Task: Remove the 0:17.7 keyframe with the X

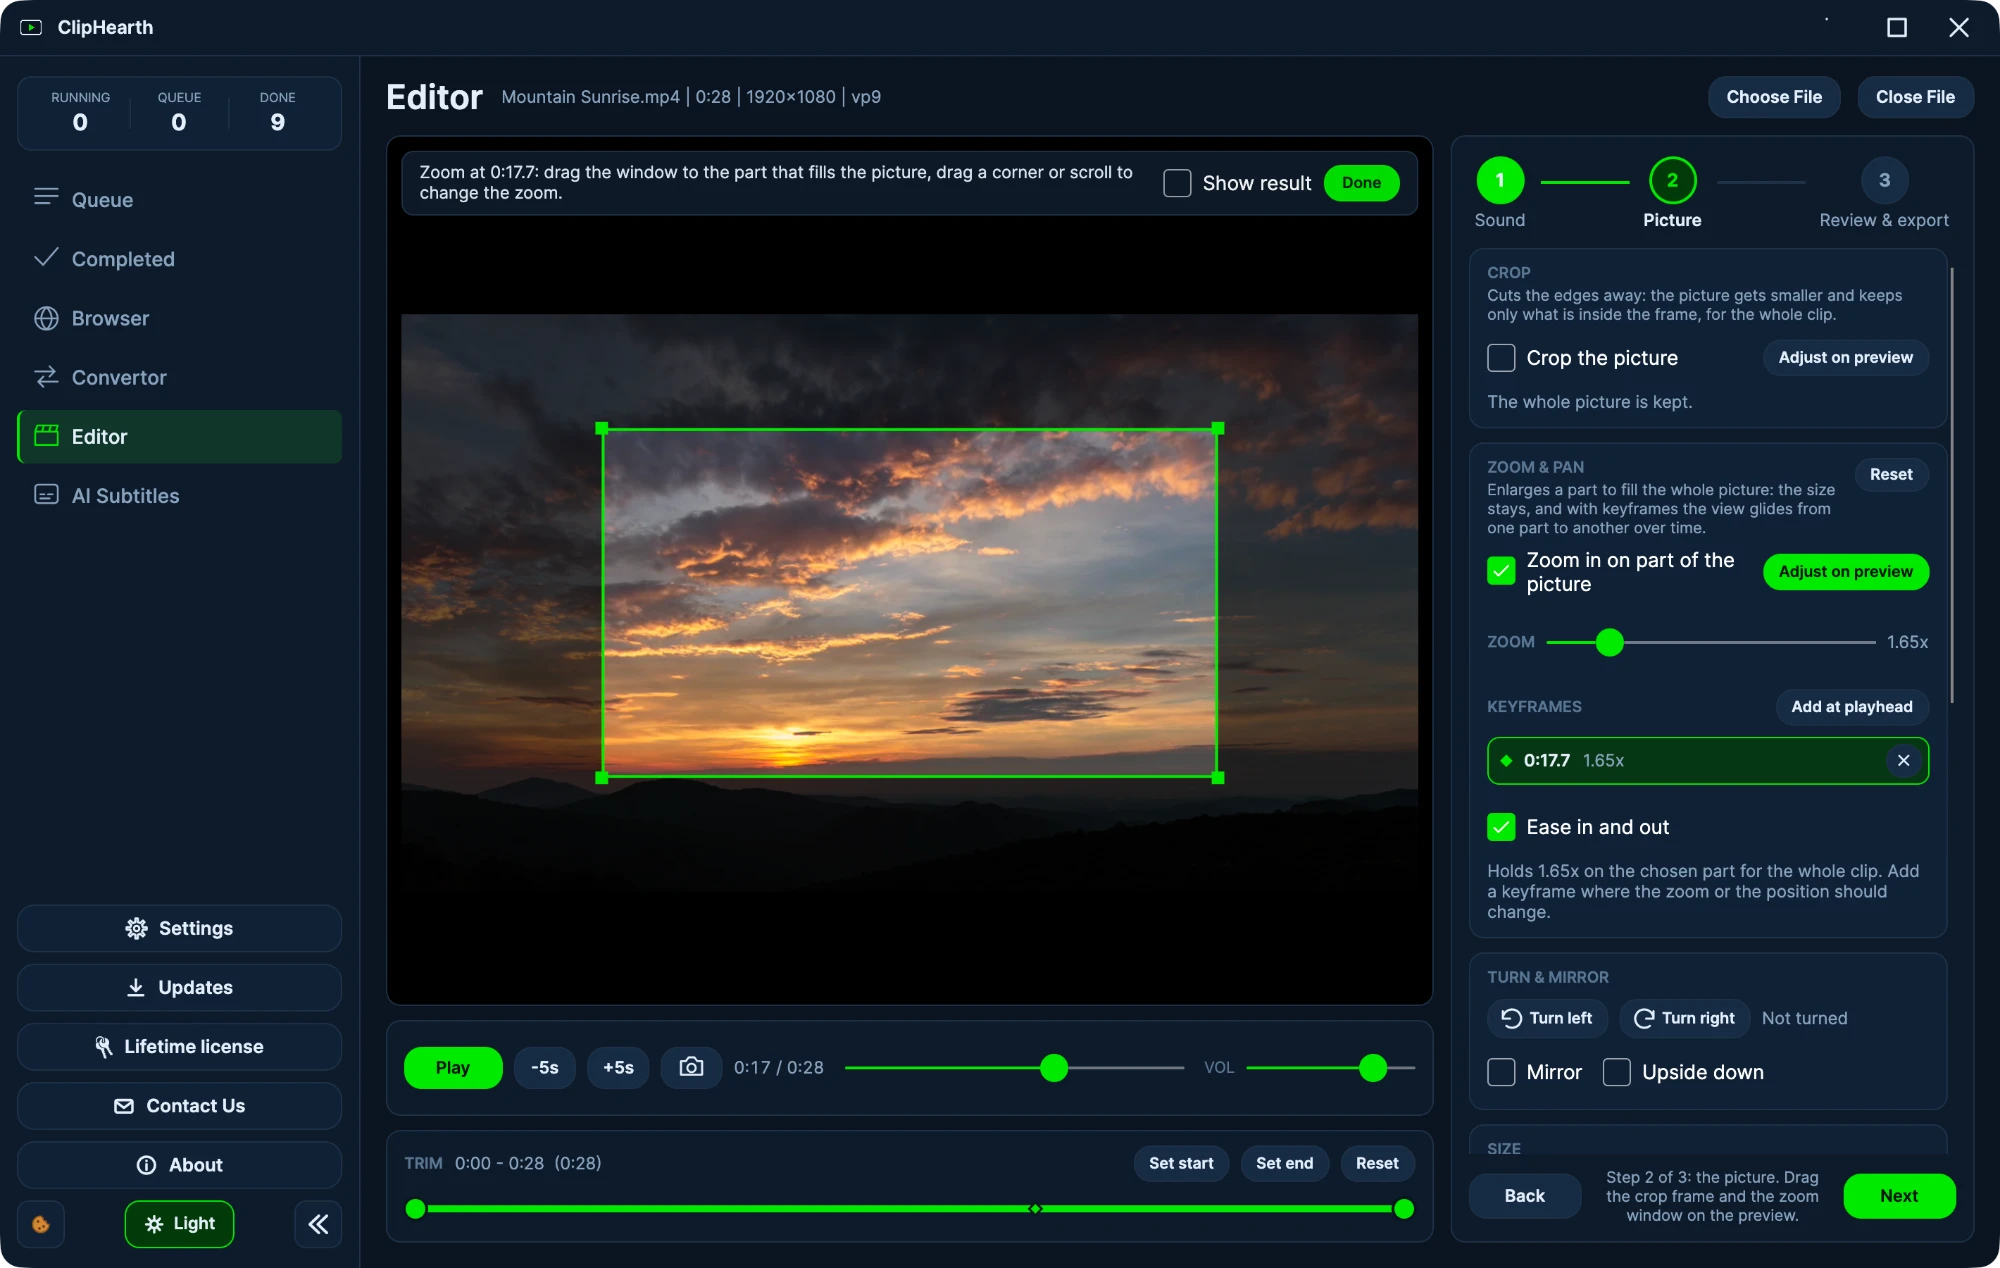Action: click(1903, 761)
